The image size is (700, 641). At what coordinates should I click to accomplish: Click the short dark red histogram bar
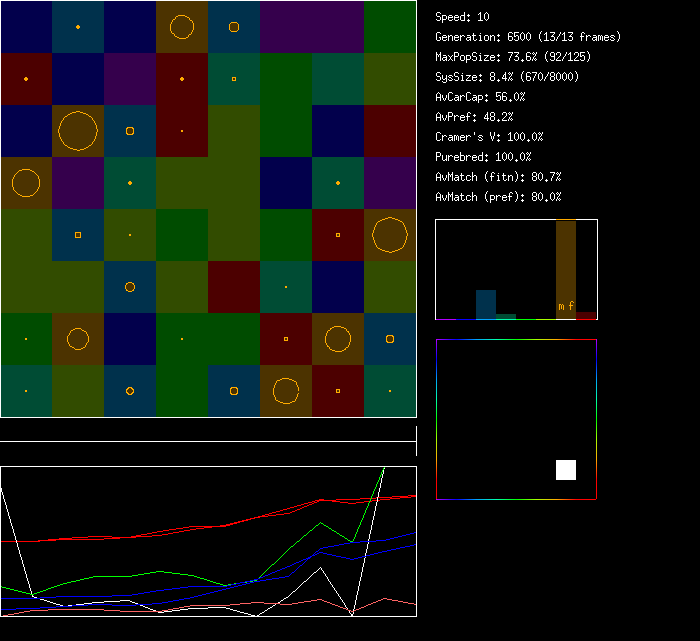click(586, 315)
